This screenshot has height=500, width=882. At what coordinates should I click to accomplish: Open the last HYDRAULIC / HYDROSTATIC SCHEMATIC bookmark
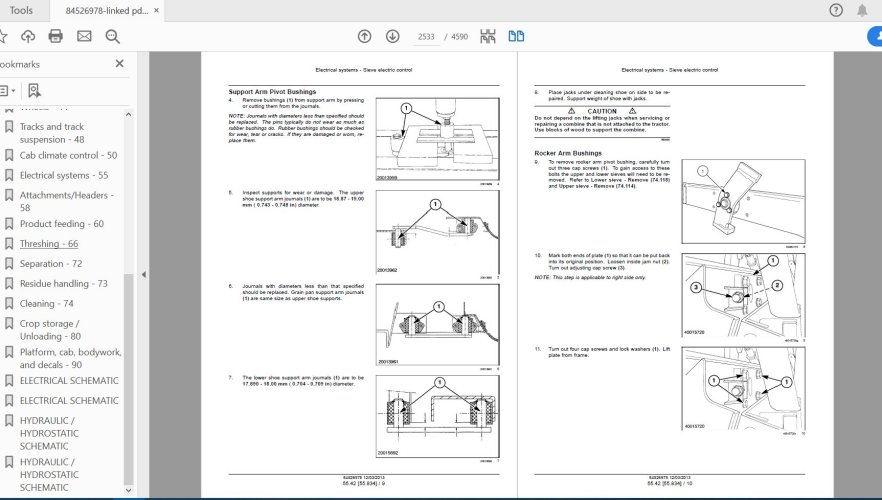(x=50, y=475)
